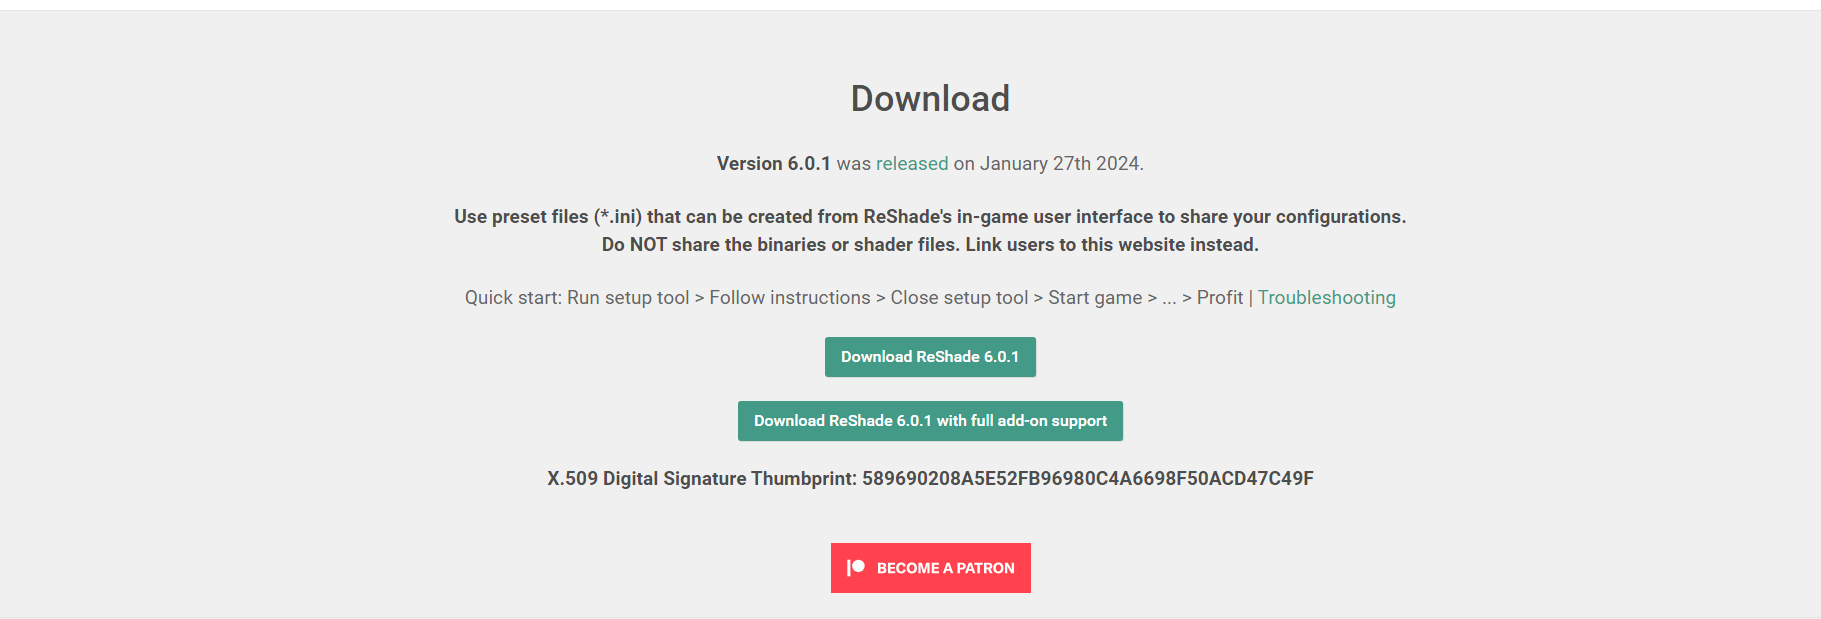
Task: Click the "Quick start:" label
Action: tap(513, 298)
